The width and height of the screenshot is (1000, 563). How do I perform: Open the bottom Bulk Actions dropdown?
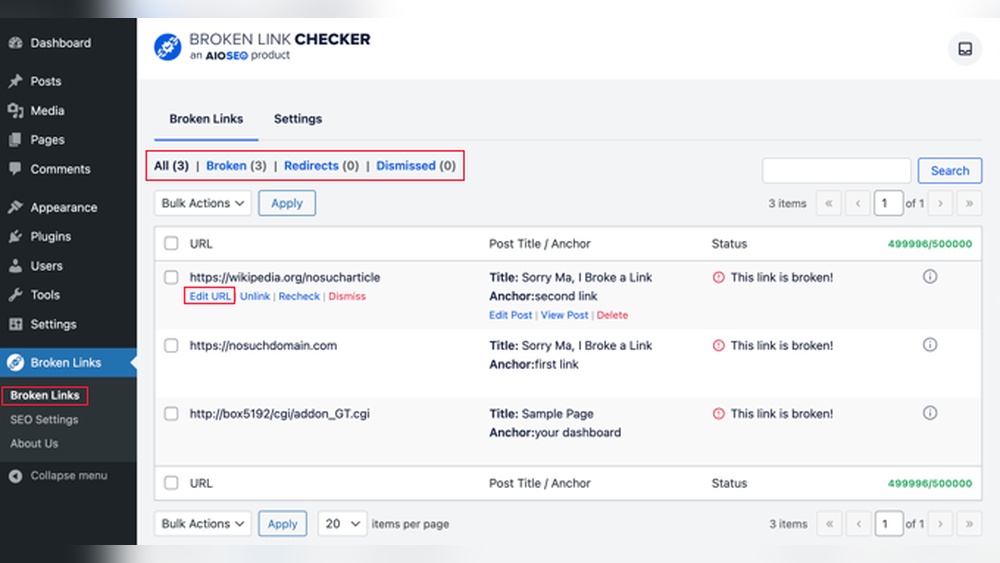pos(203,523)
